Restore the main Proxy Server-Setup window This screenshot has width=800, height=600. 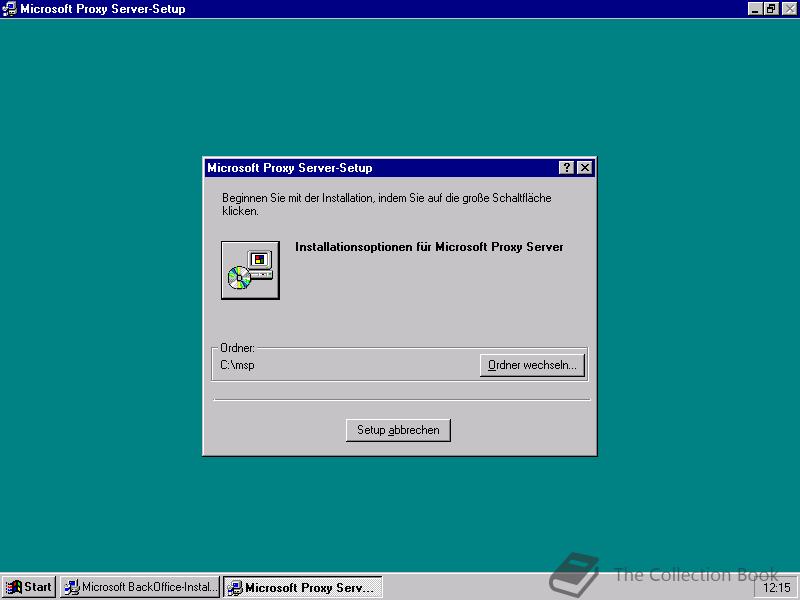(x=771, y=9)
